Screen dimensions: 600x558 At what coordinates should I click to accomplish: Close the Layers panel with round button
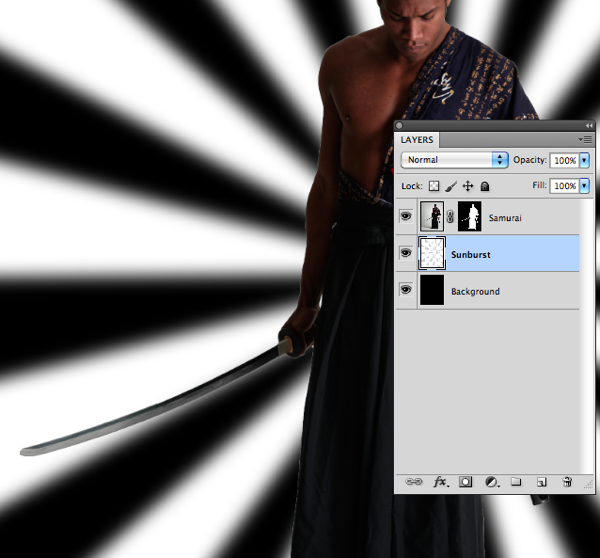399,125
